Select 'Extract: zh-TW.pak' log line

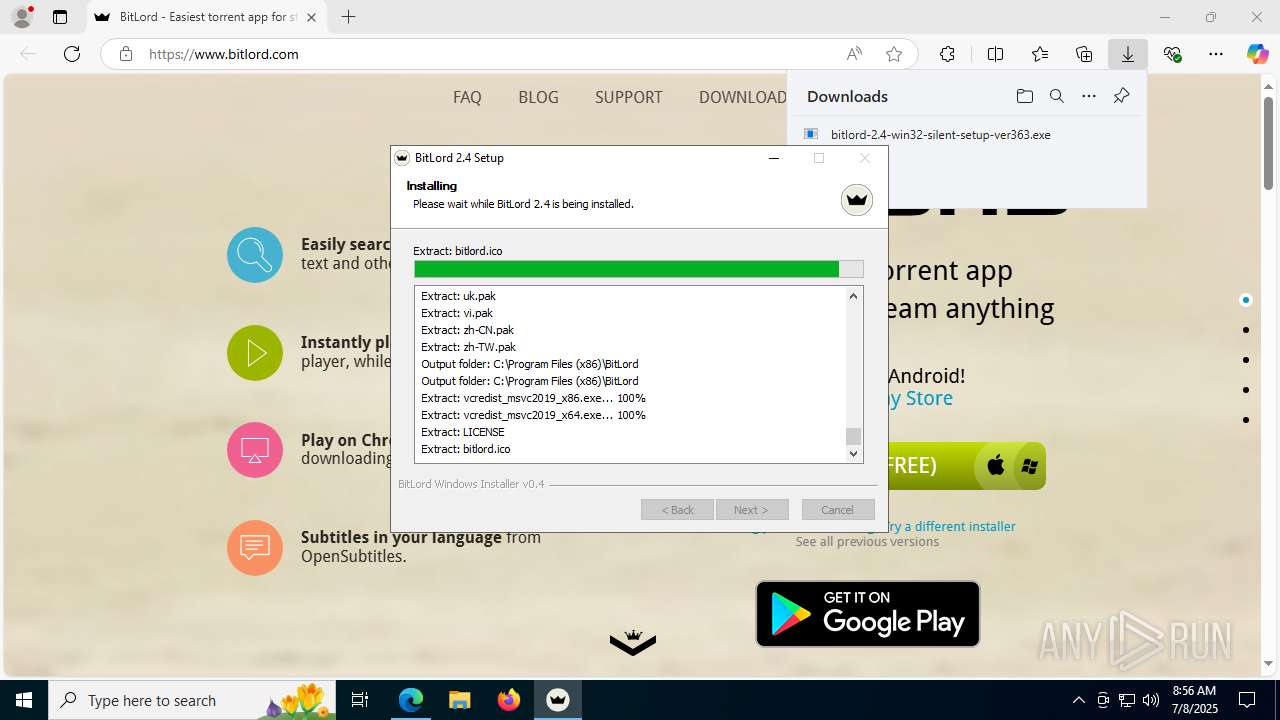pyautogui.click(x=468, y=347)
